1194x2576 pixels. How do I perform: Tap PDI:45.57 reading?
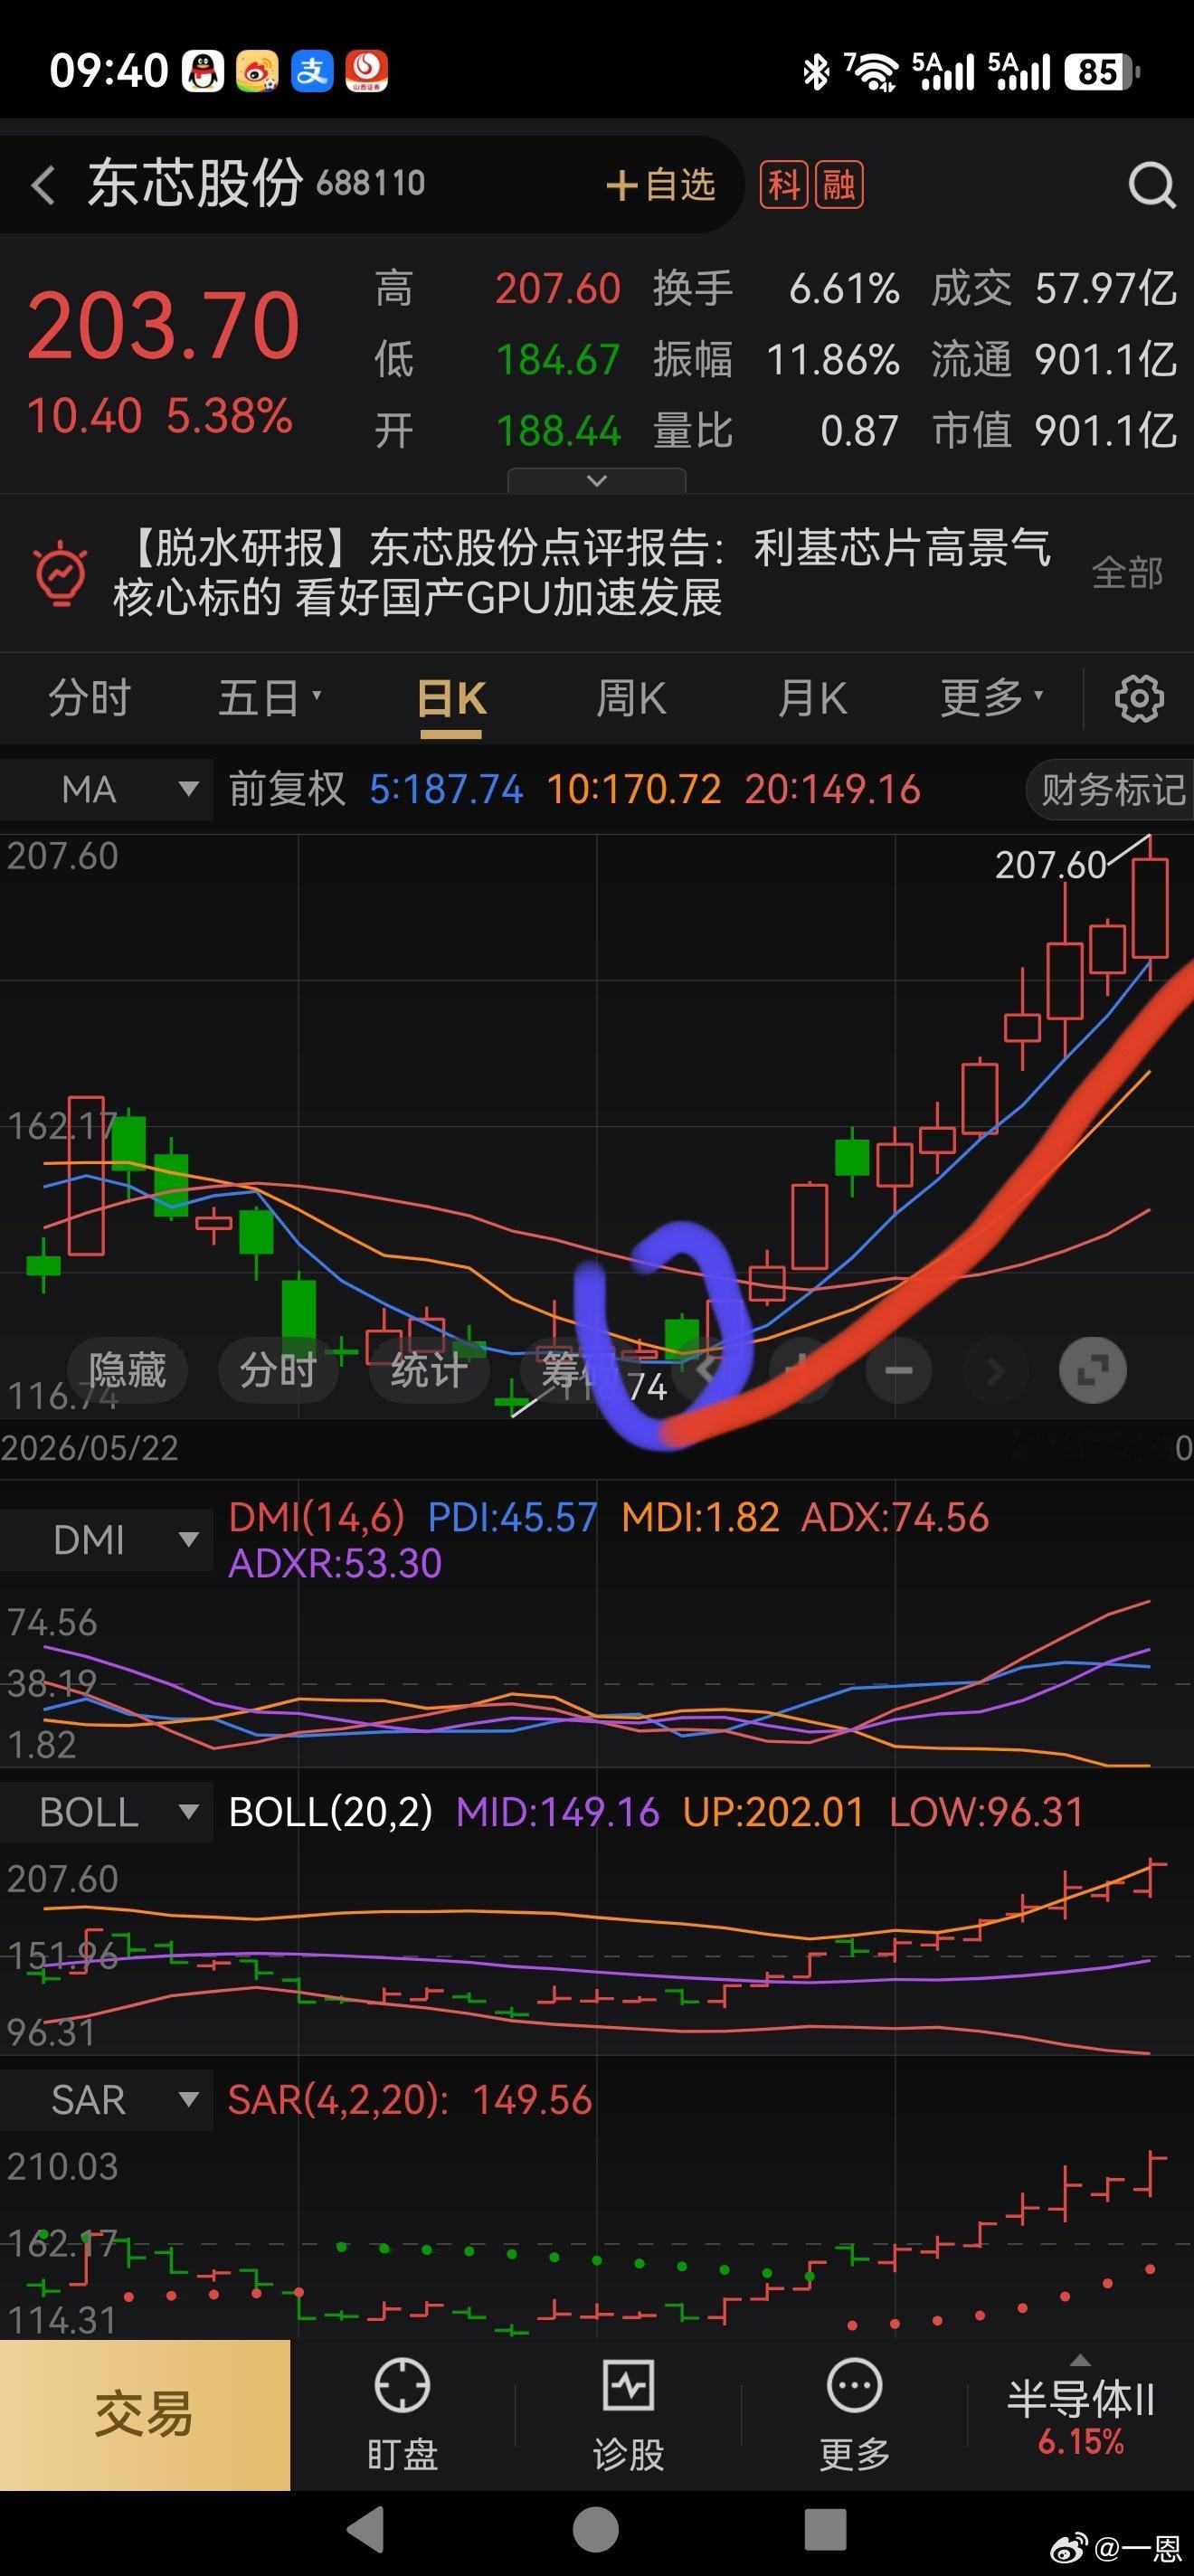(512, 1518)
